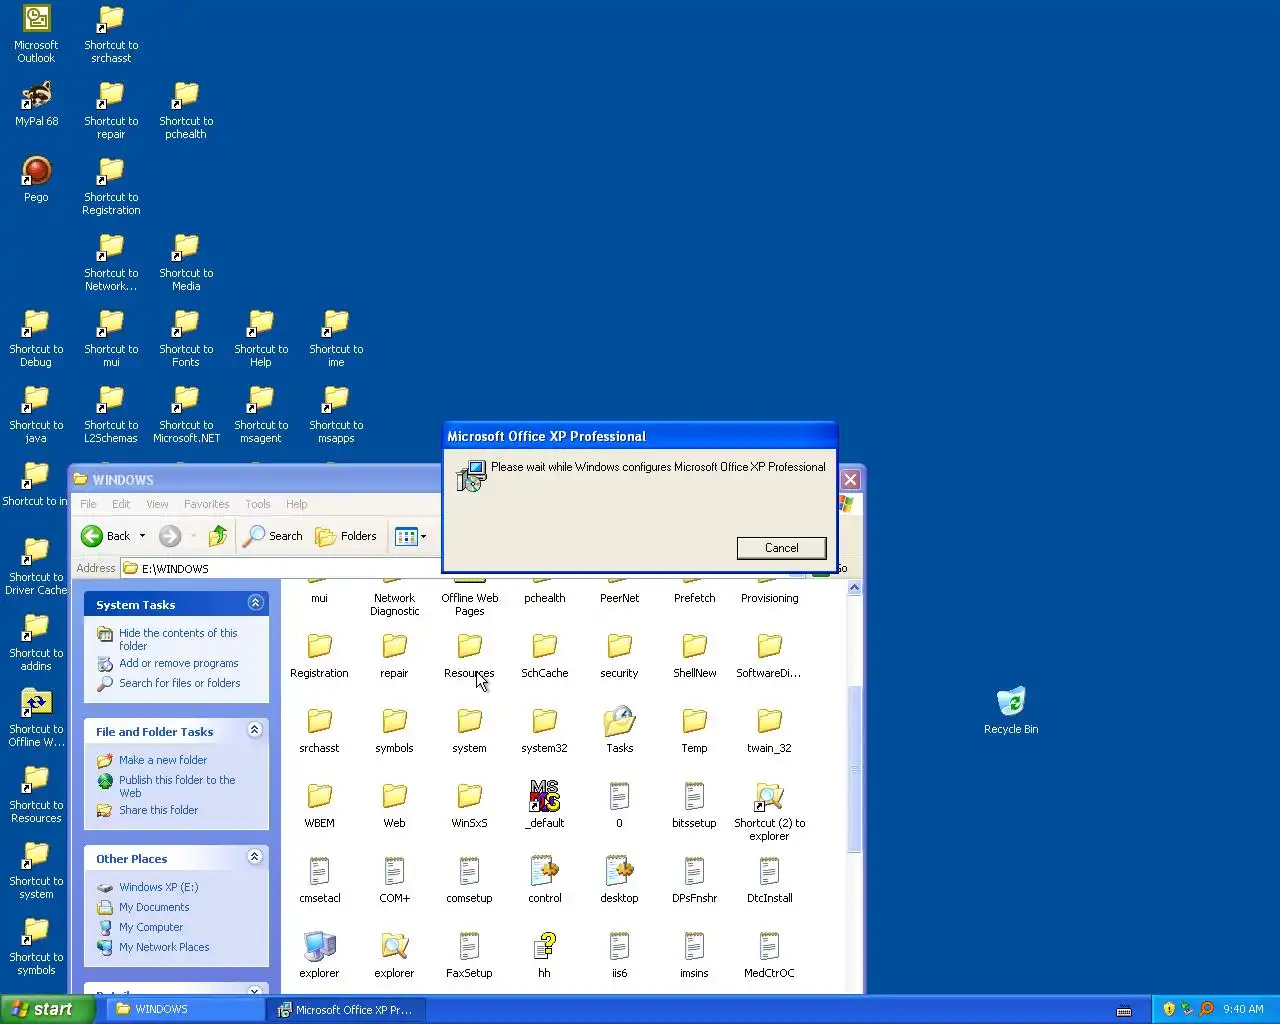Cancel the Office XP configuration dialog
The image size is (1280, 1024).
point(781,548)
